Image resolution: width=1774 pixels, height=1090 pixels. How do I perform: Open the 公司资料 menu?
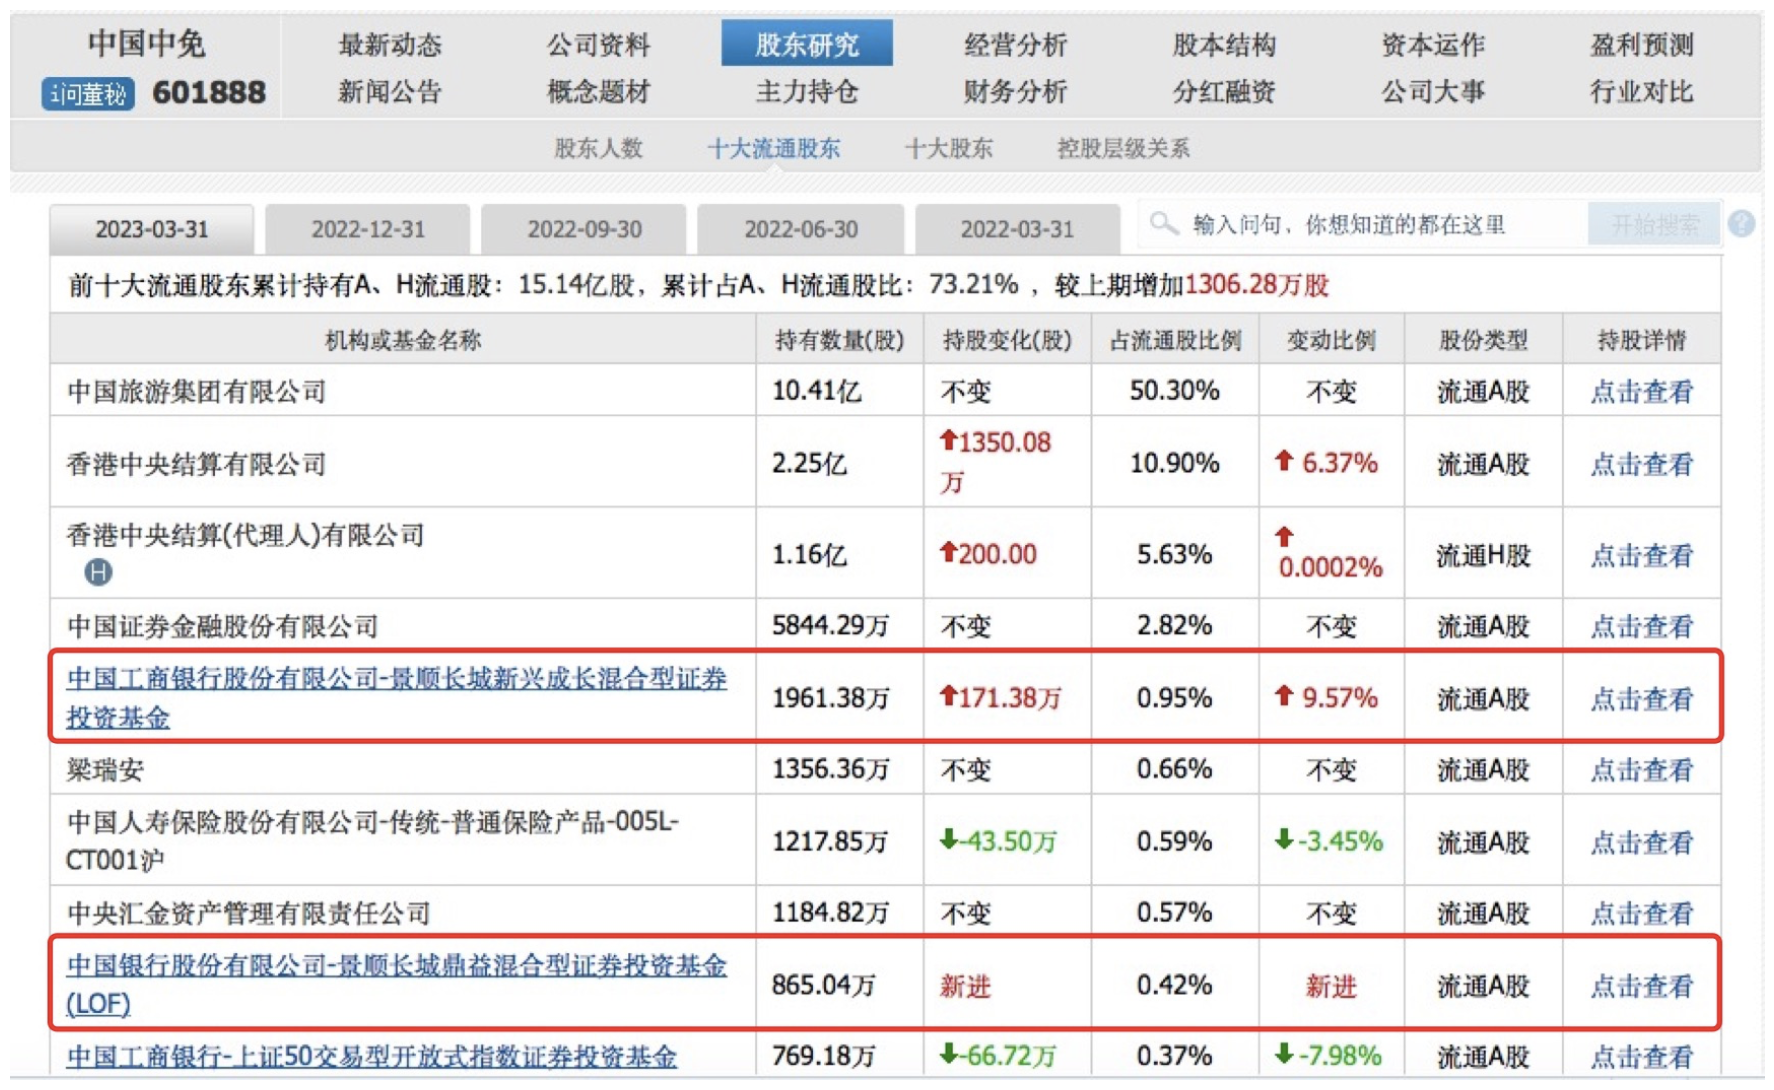[x=598, y=44]
